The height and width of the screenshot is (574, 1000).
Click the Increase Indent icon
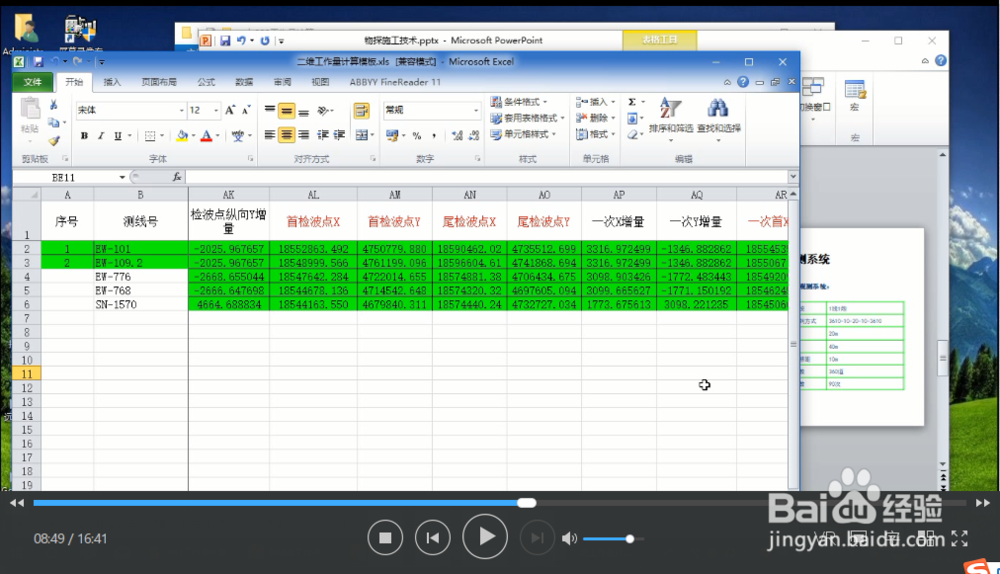point(339,135)
